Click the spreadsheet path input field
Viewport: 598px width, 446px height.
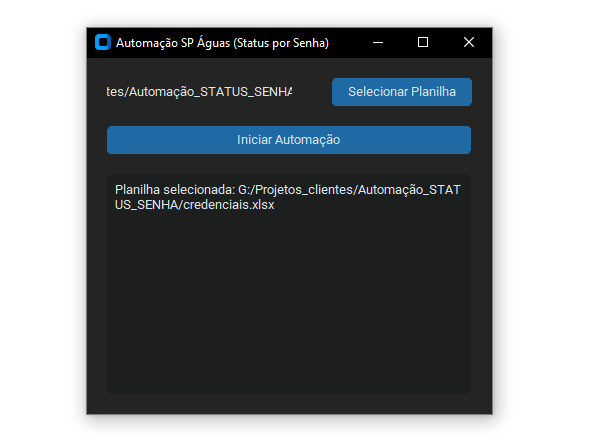199,92
